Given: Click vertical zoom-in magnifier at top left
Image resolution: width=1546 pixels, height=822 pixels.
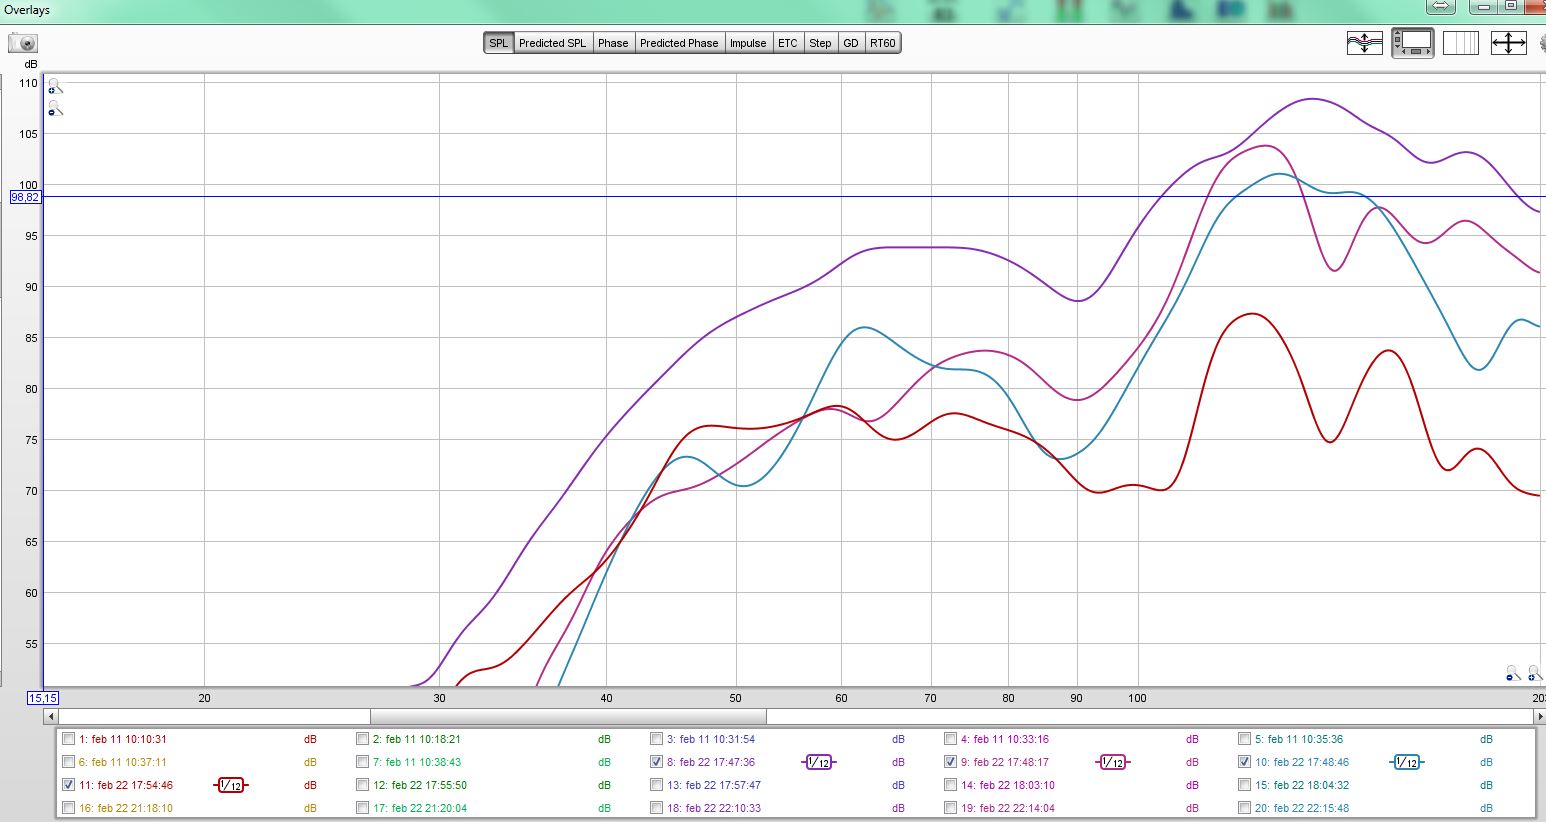Looking at the screenshot, I should [55, 87].
